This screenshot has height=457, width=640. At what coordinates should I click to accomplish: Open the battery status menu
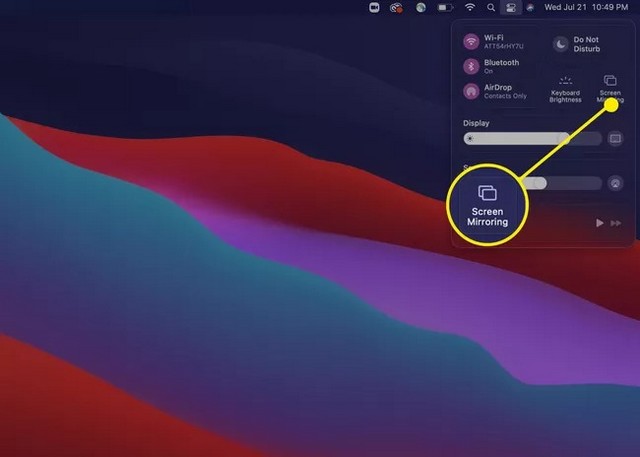[445, 7]
